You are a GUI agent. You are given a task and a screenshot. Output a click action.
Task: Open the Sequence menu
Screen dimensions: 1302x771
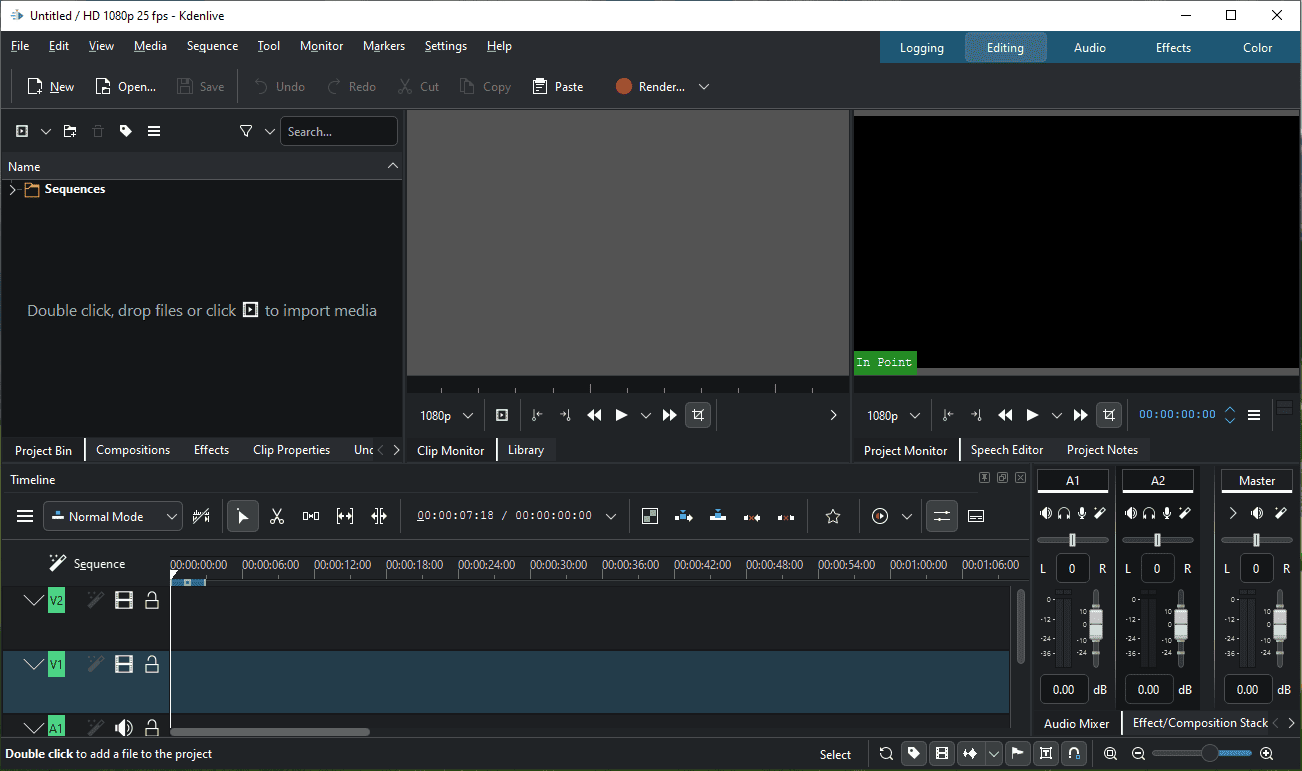coord(212,46)
